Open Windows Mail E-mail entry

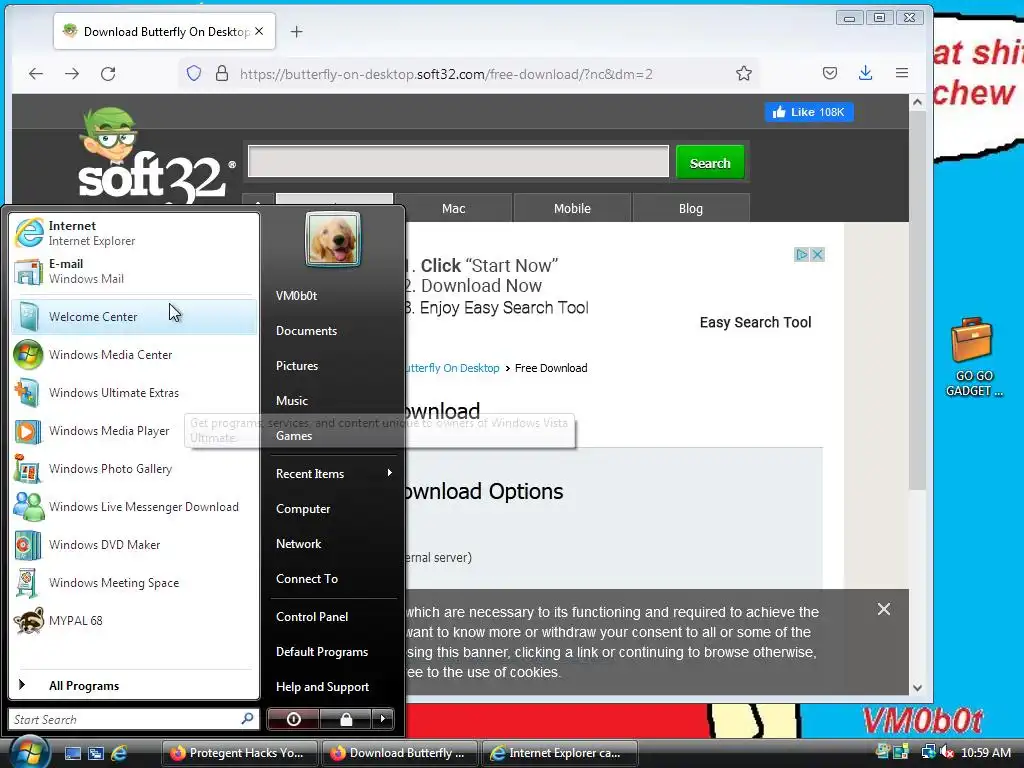pos(134,271)
